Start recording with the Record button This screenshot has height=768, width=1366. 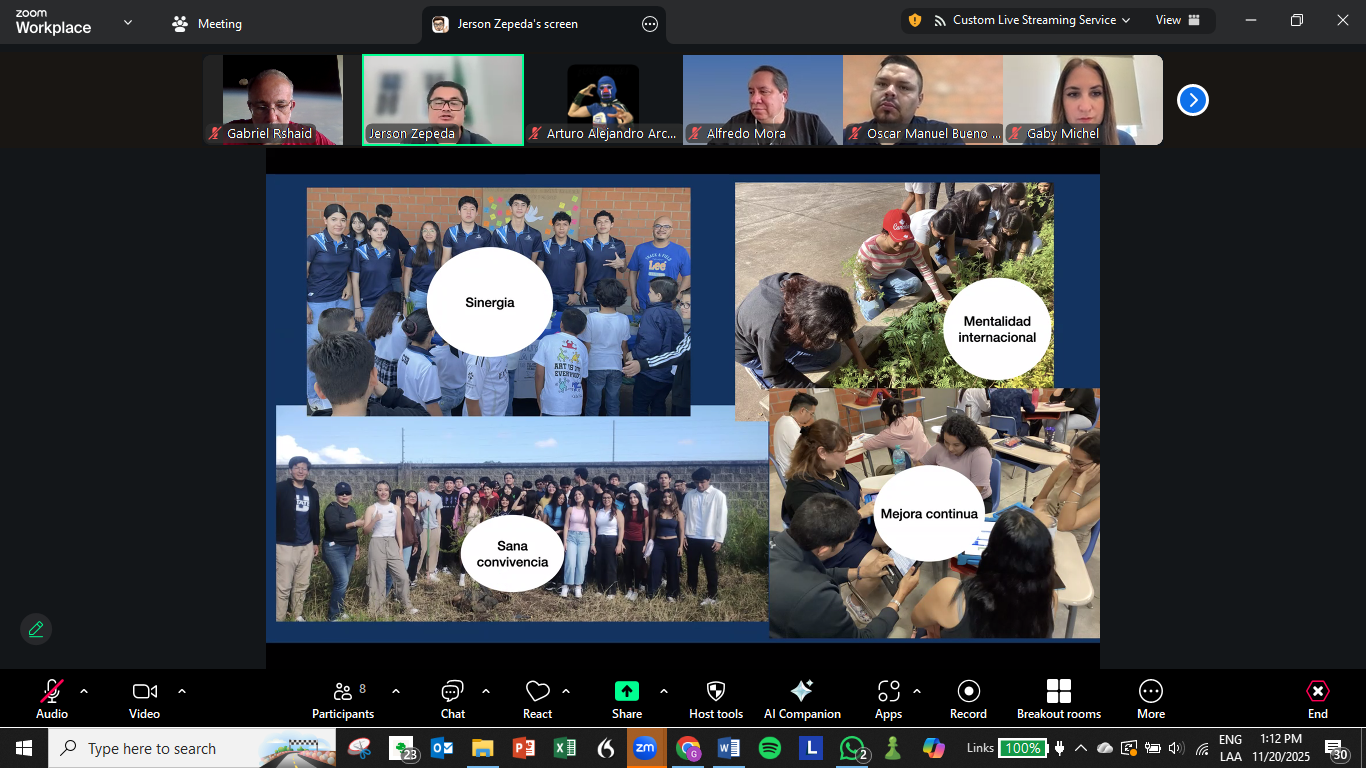coord(967,698)
